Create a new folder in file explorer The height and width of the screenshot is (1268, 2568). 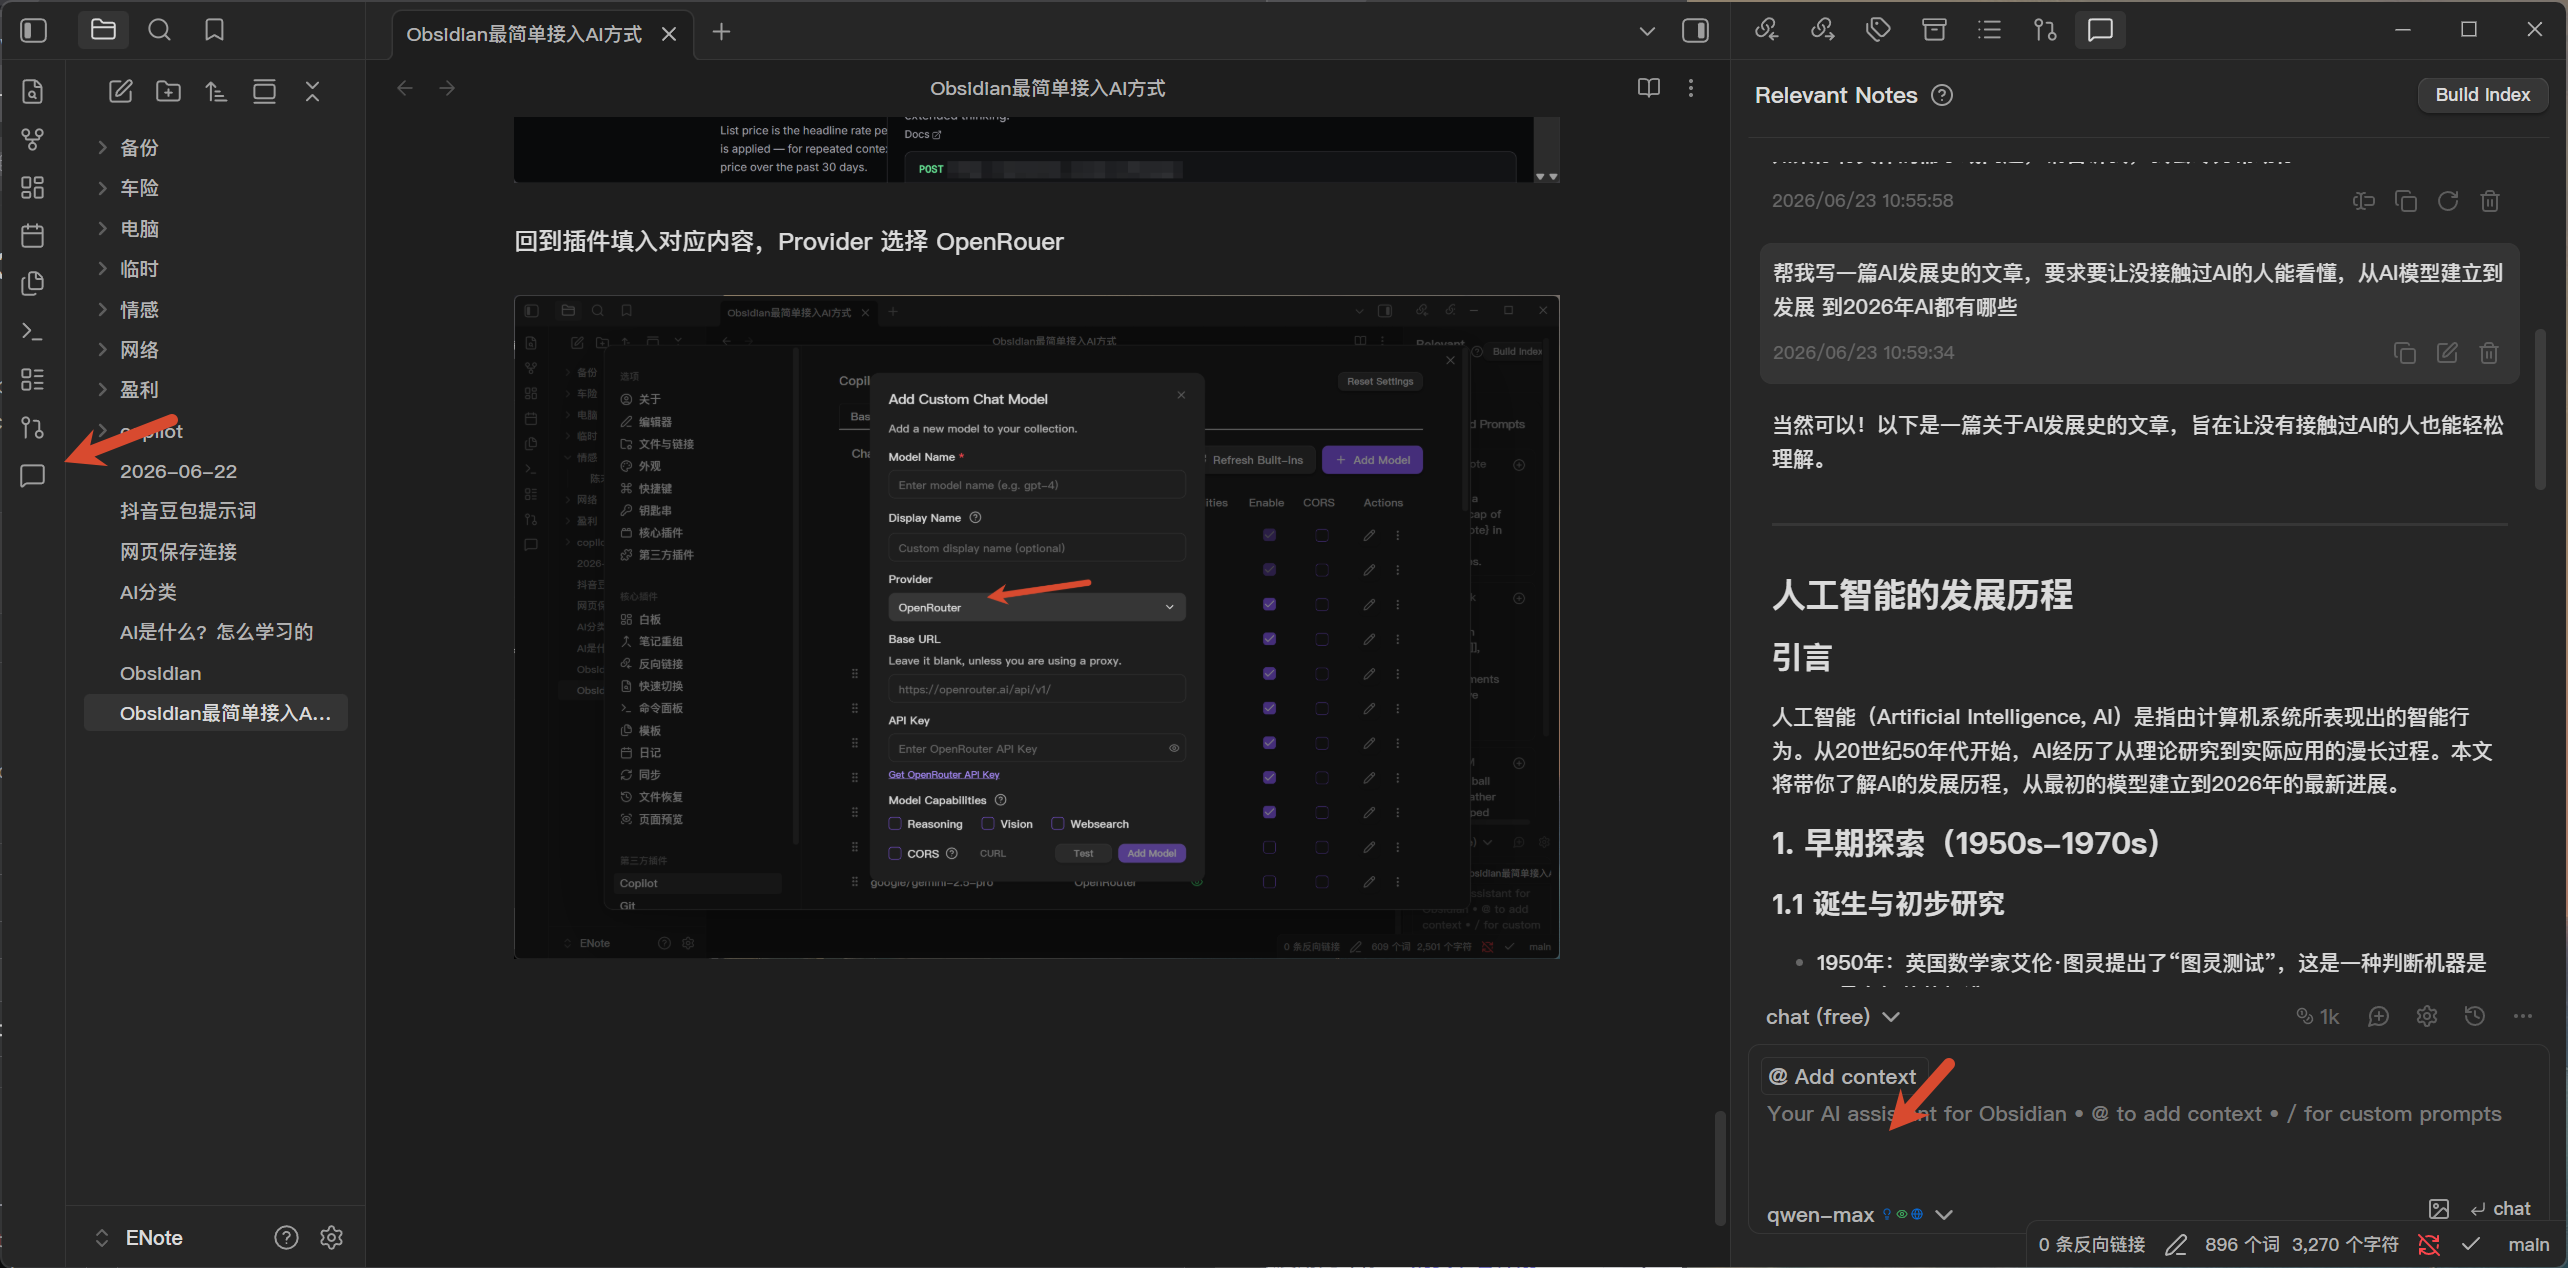pos(169,92)
